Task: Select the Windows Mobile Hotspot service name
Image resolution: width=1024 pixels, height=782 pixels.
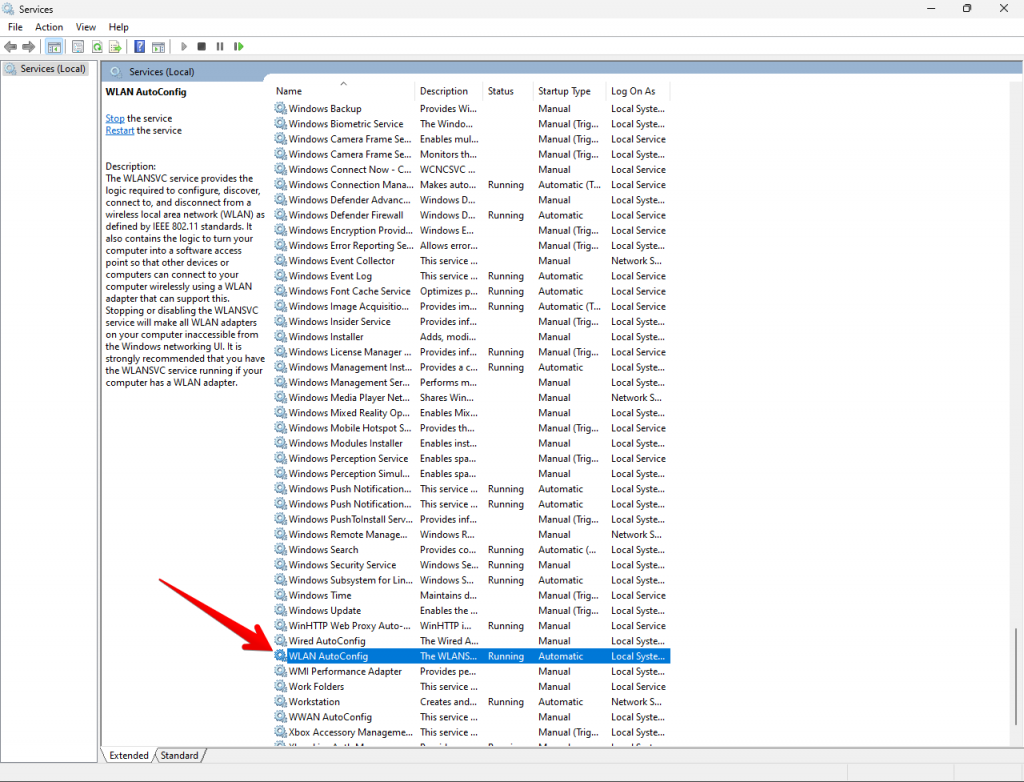Action: [x=350, y=428]
